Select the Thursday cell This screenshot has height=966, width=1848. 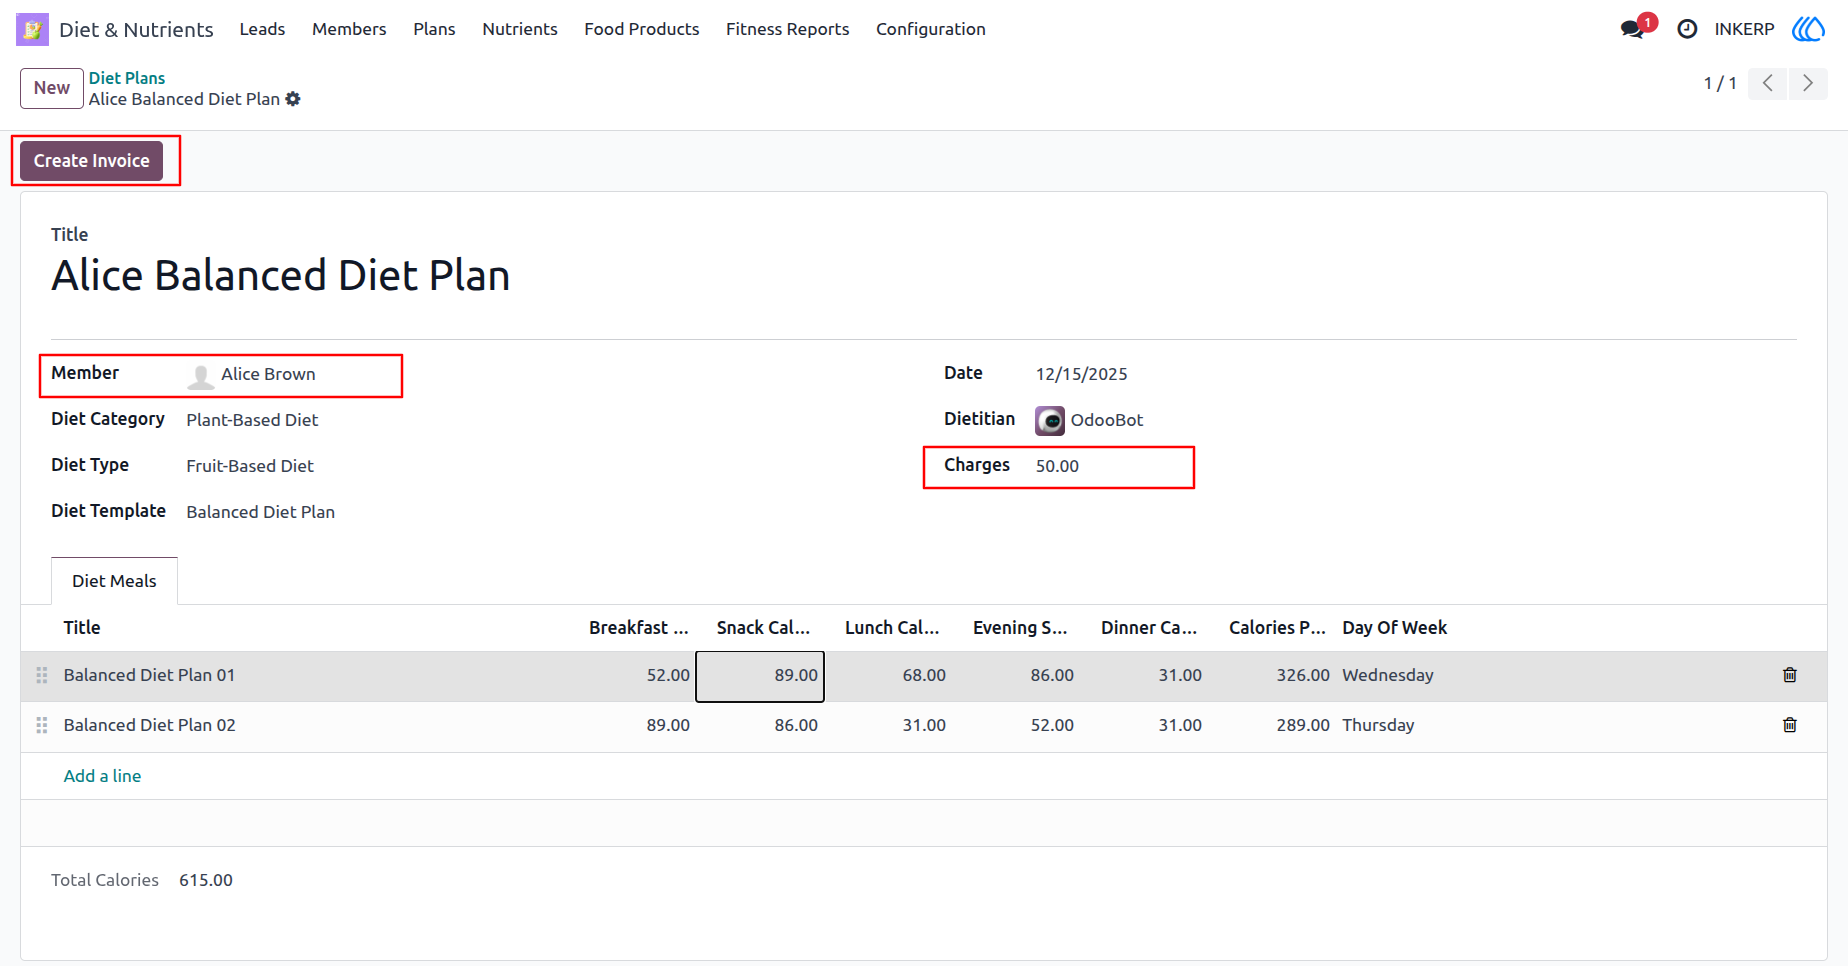coord(1378,725)
